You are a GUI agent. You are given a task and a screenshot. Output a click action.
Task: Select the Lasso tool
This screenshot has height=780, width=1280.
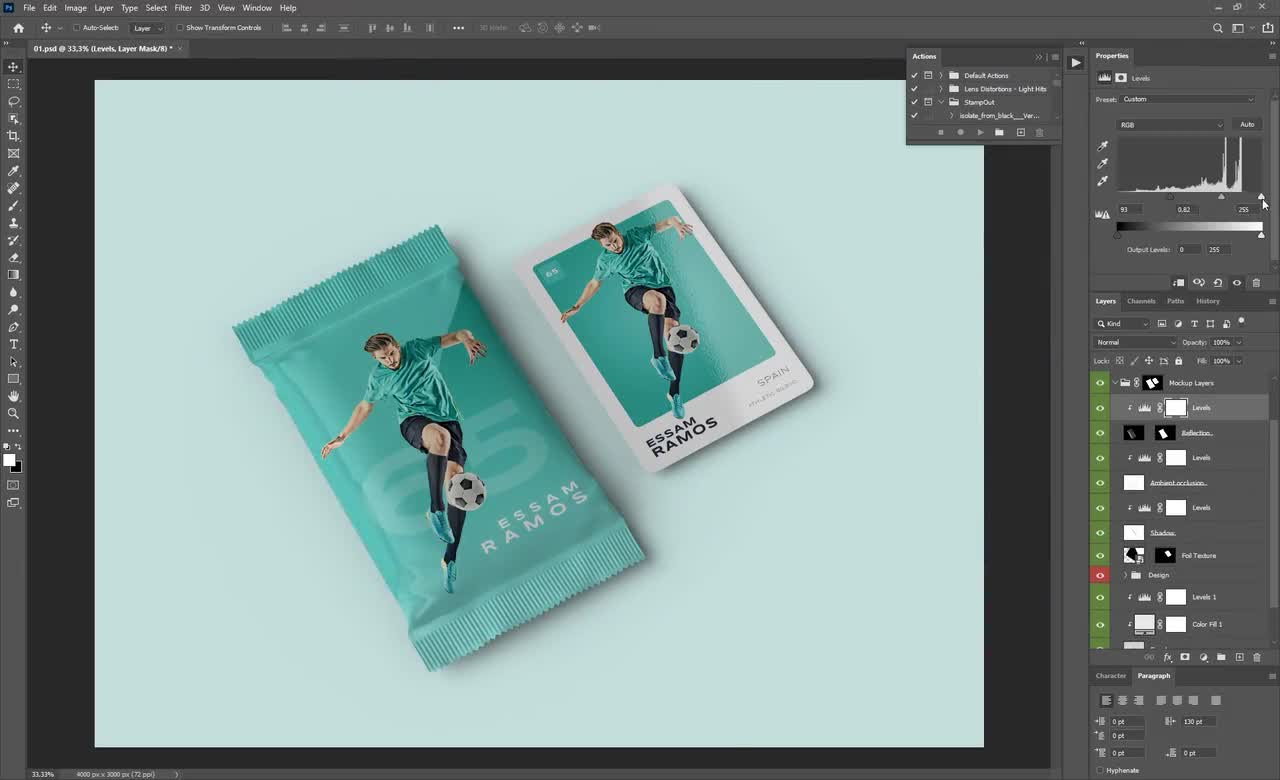coord(13,101)
